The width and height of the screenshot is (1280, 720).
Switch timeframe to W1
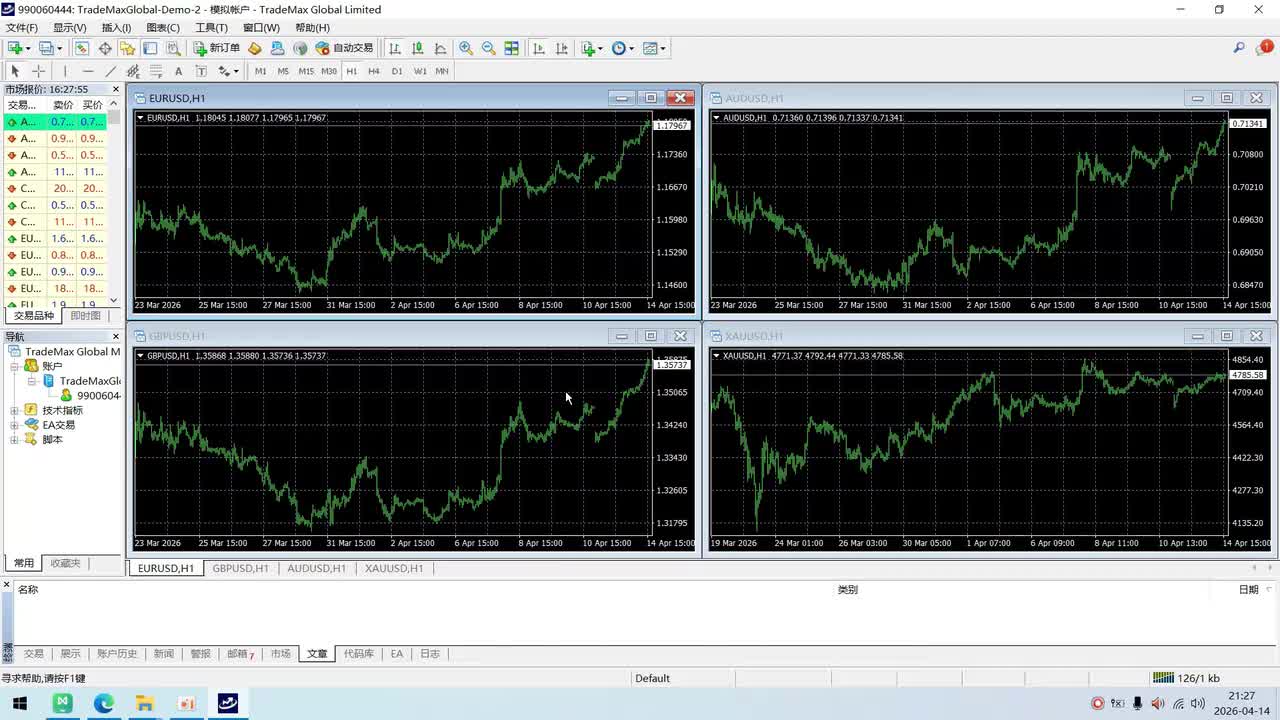(x=420, y=71)
